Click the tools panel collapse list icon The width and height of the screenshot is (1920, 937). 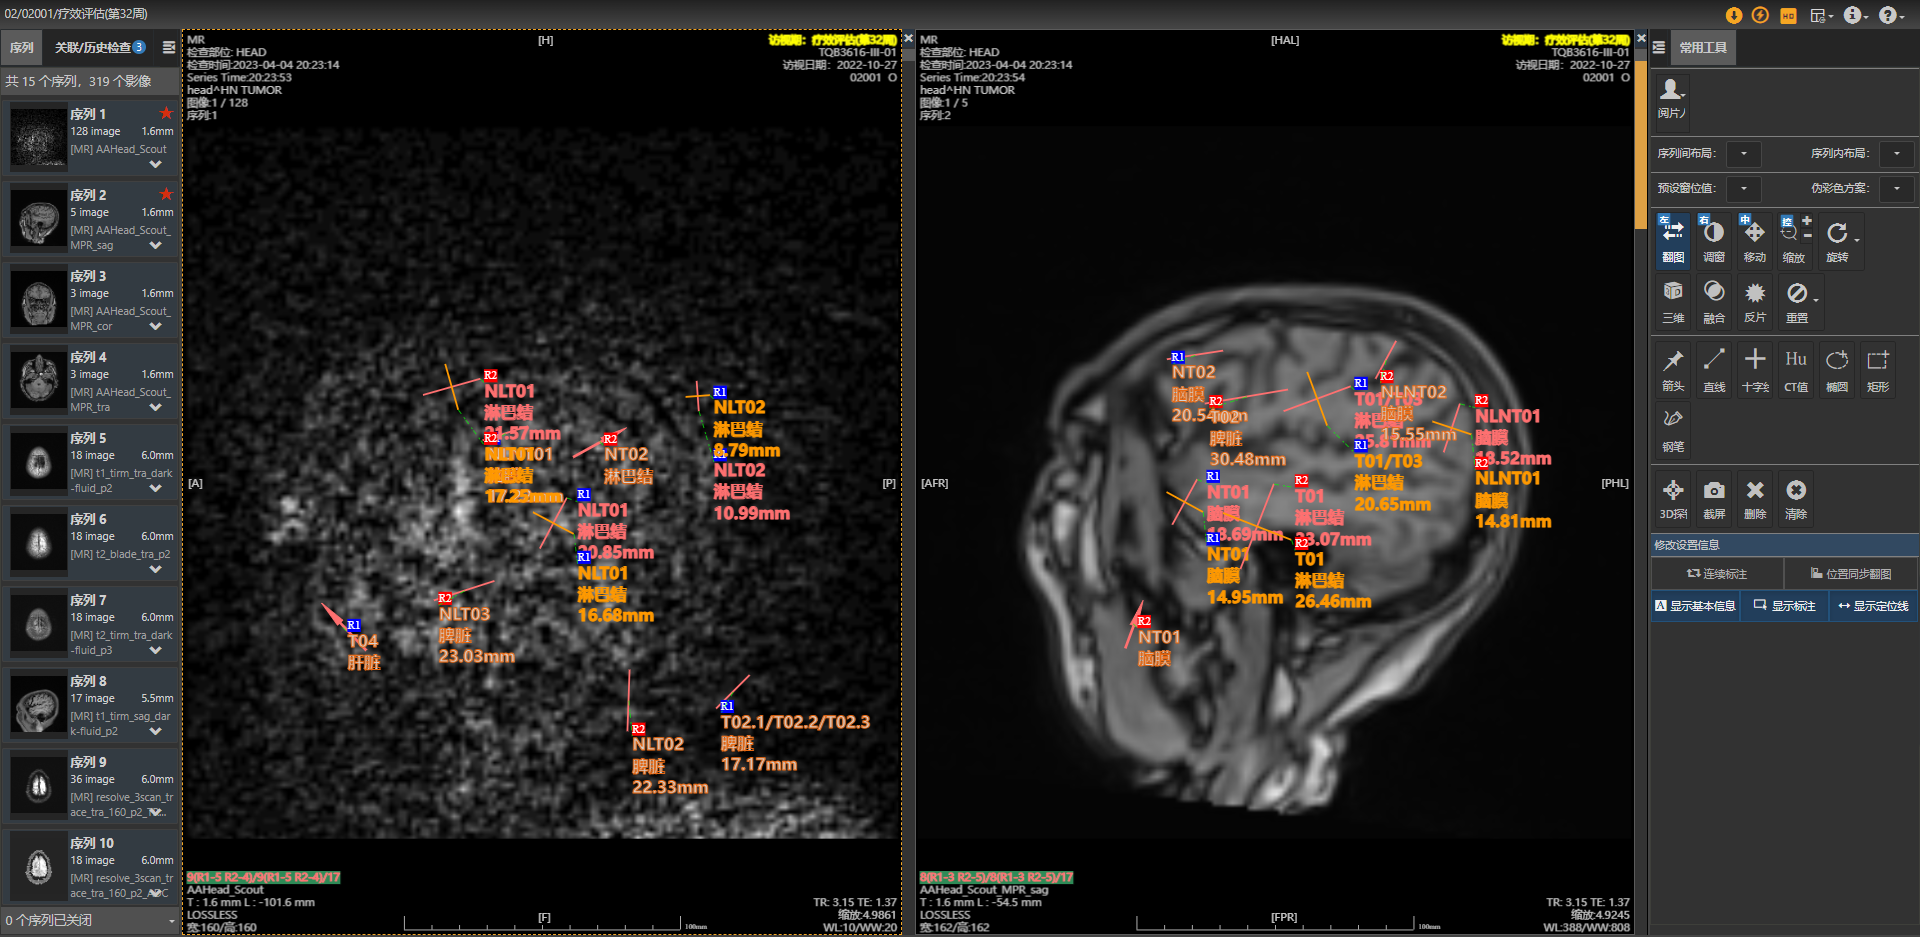click(x=1659, y=47)
